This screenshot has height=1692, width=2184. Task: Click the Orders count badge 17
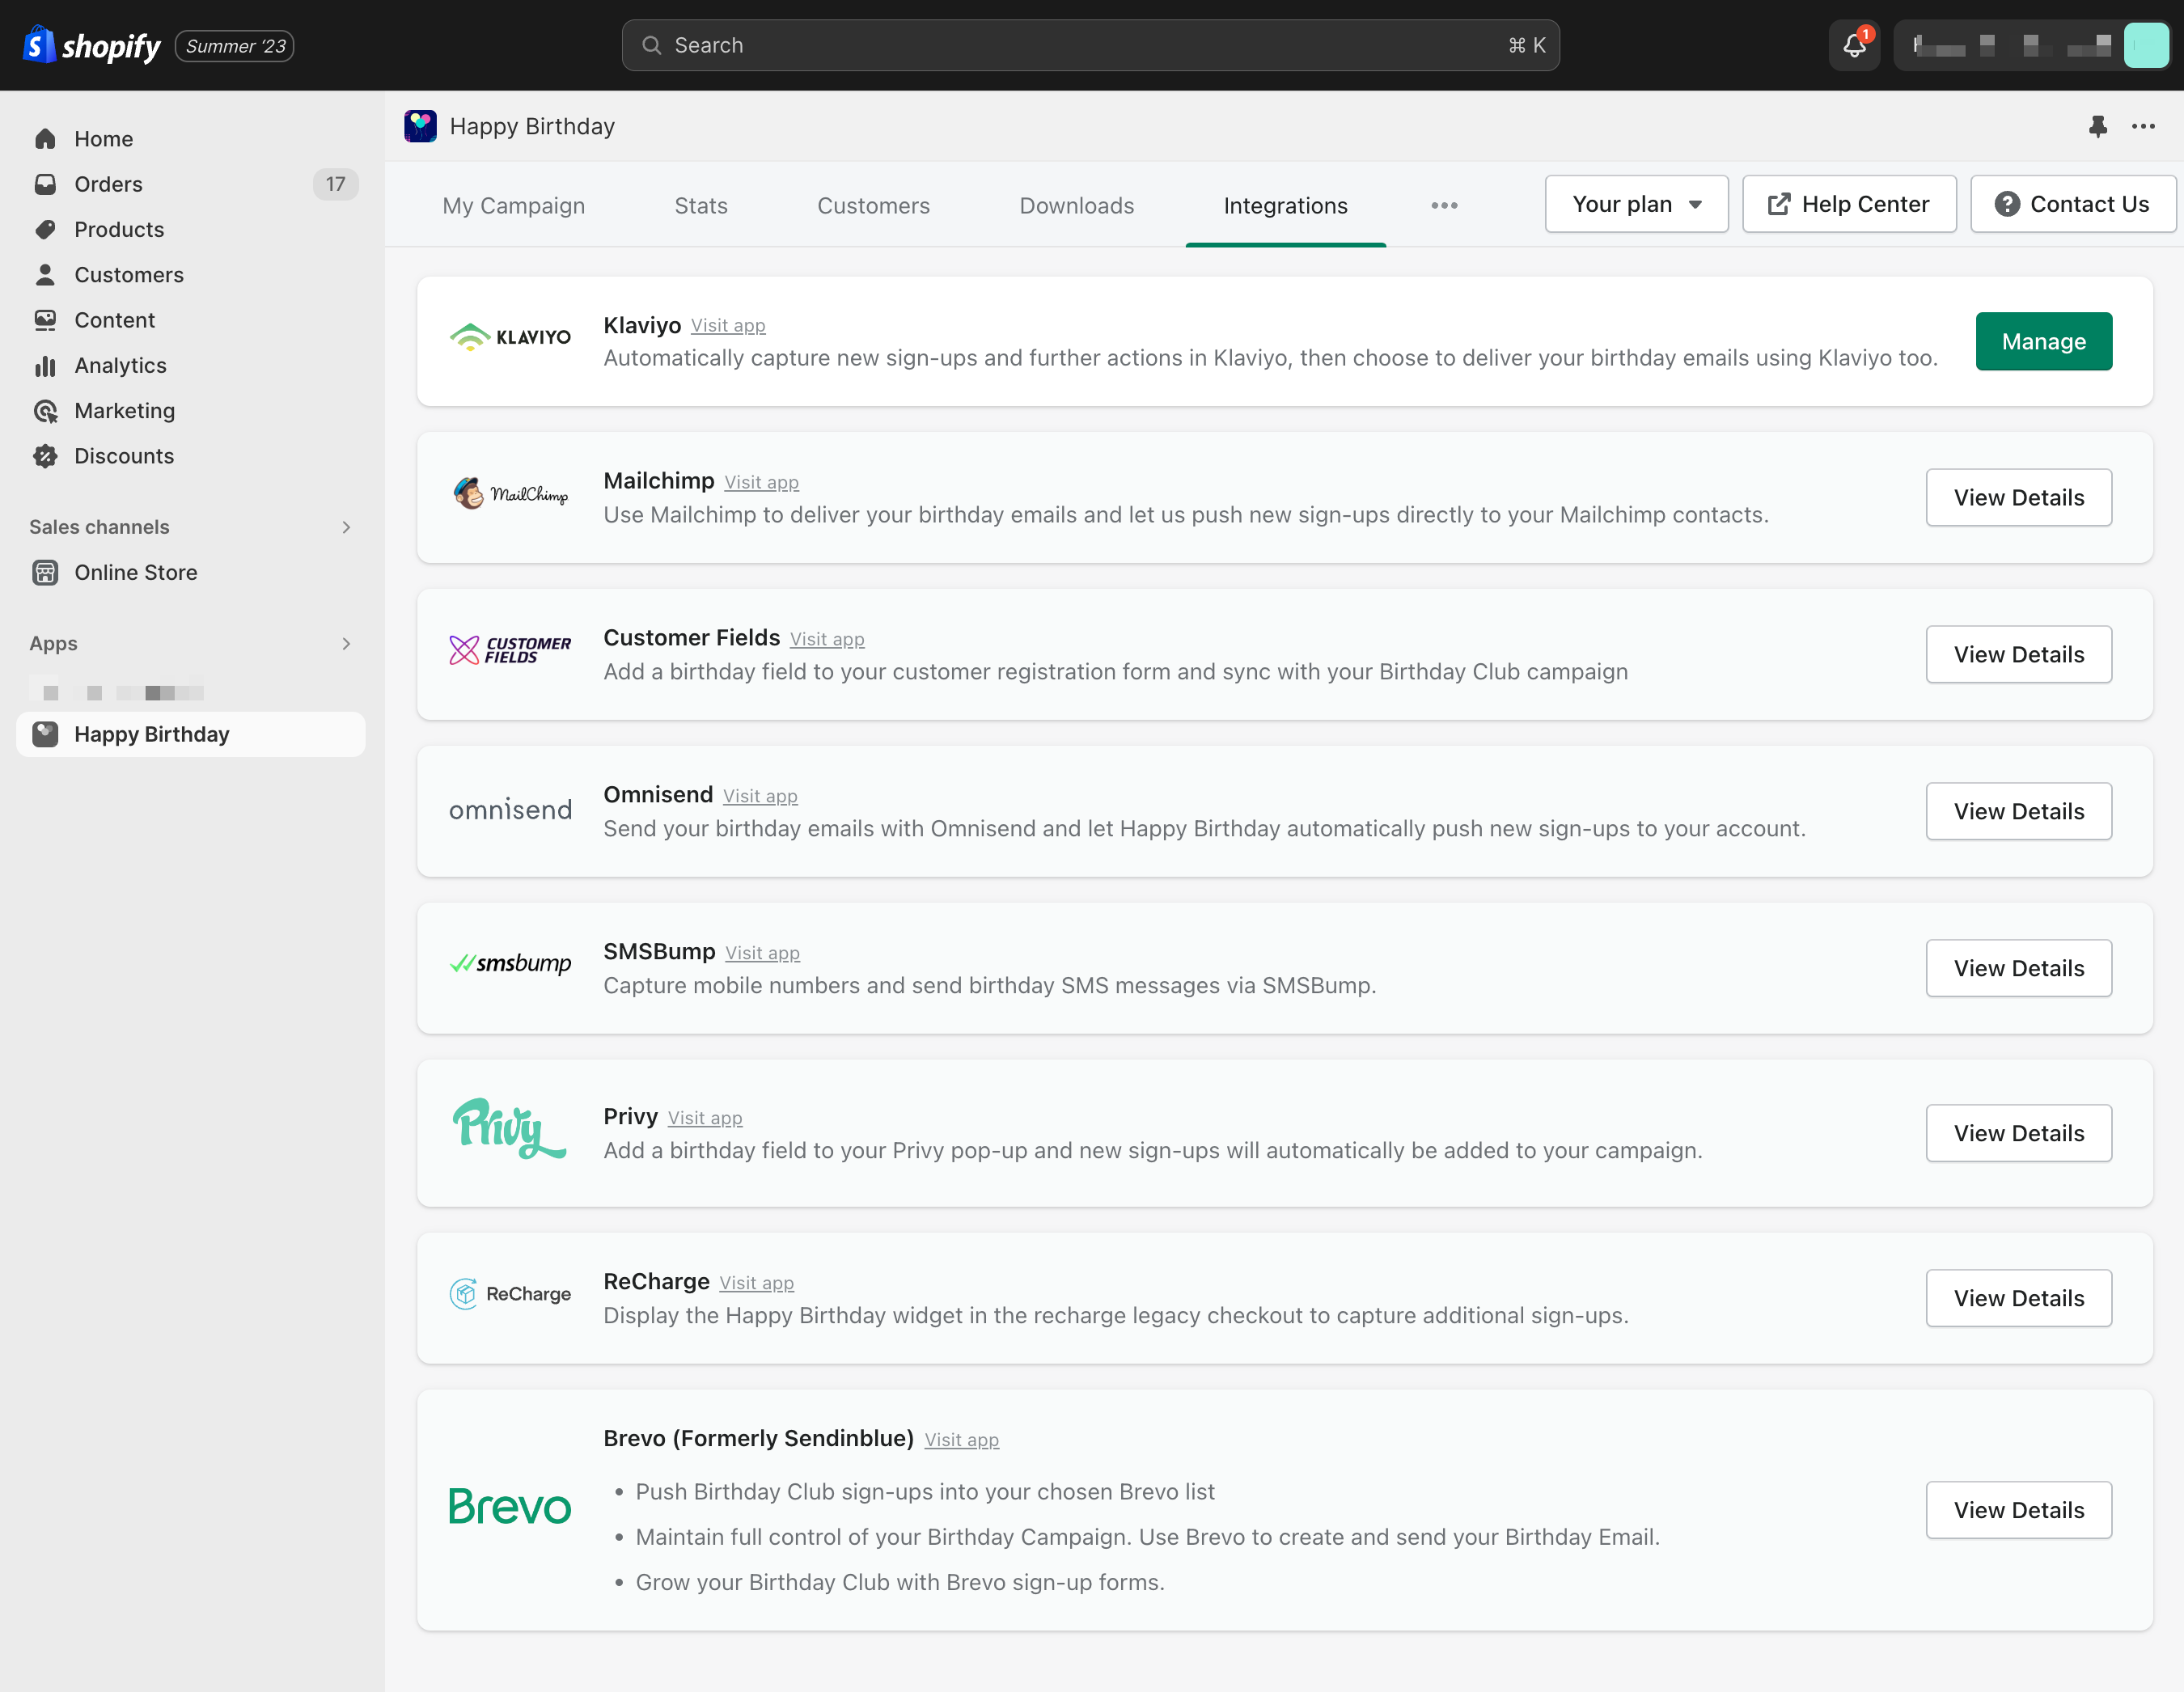(335, 184)
